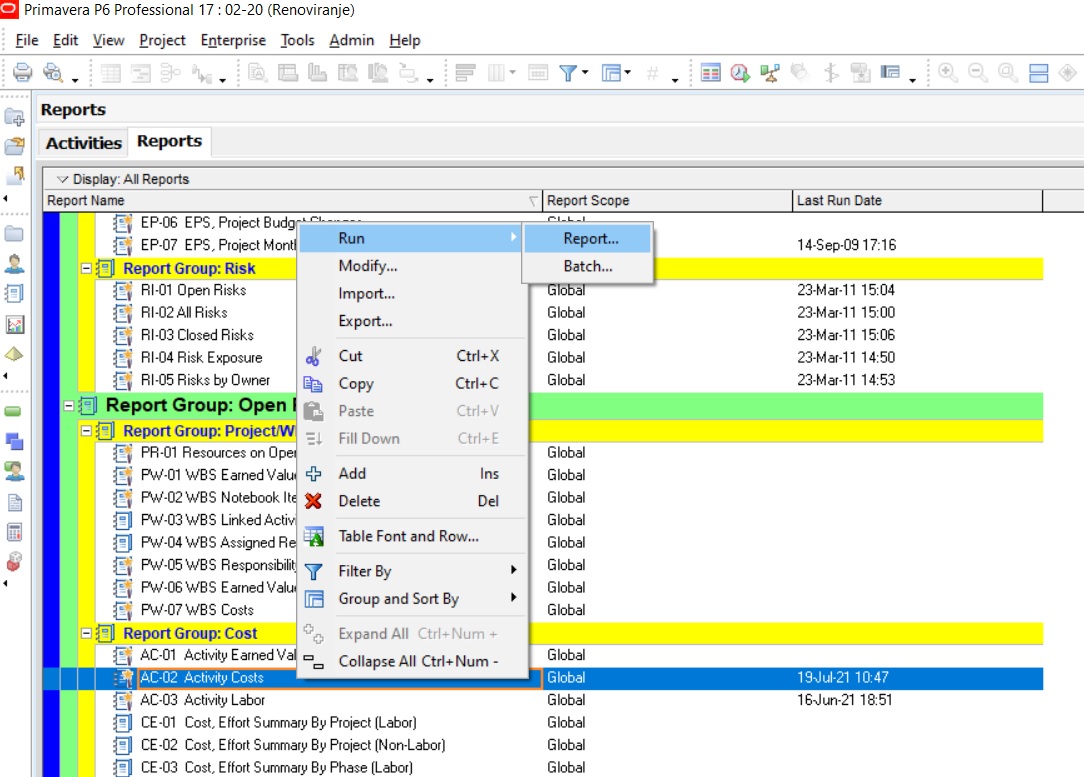Open the Tools menu

(297, 40)
